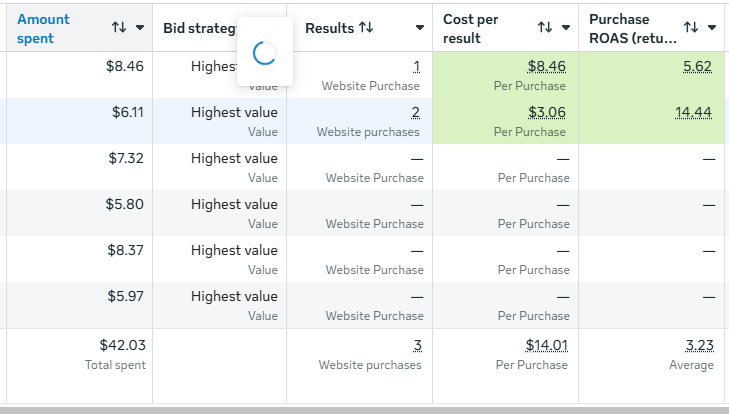Click the 5.62 ROAS value

pos(697,66)
